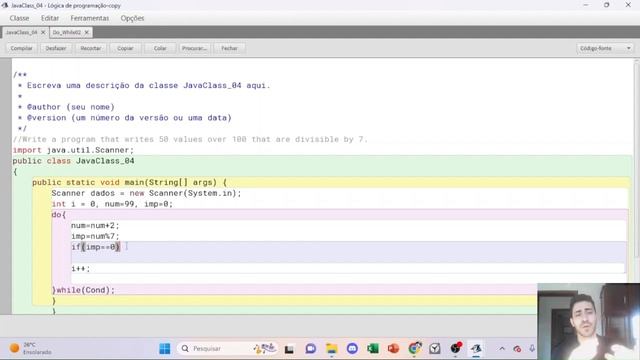Click the 'public static void main' line

(129, 182)
